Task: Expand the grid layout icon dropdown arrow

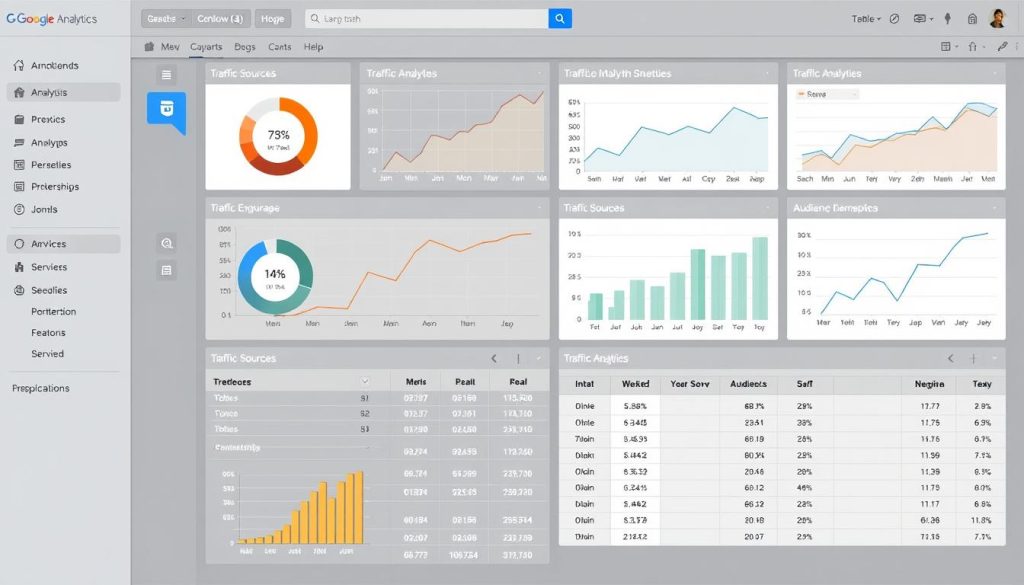Action: [x=956, y=46]
